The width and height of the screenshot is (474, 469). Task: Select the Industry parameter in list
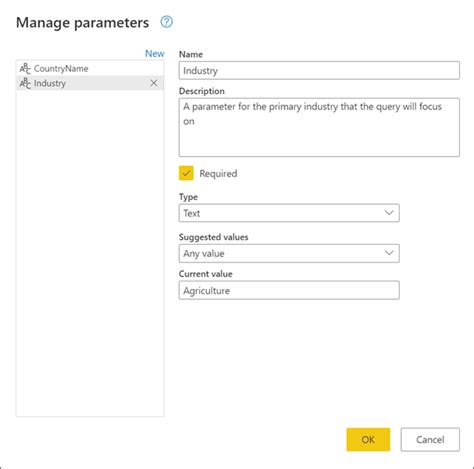[90, 83]
